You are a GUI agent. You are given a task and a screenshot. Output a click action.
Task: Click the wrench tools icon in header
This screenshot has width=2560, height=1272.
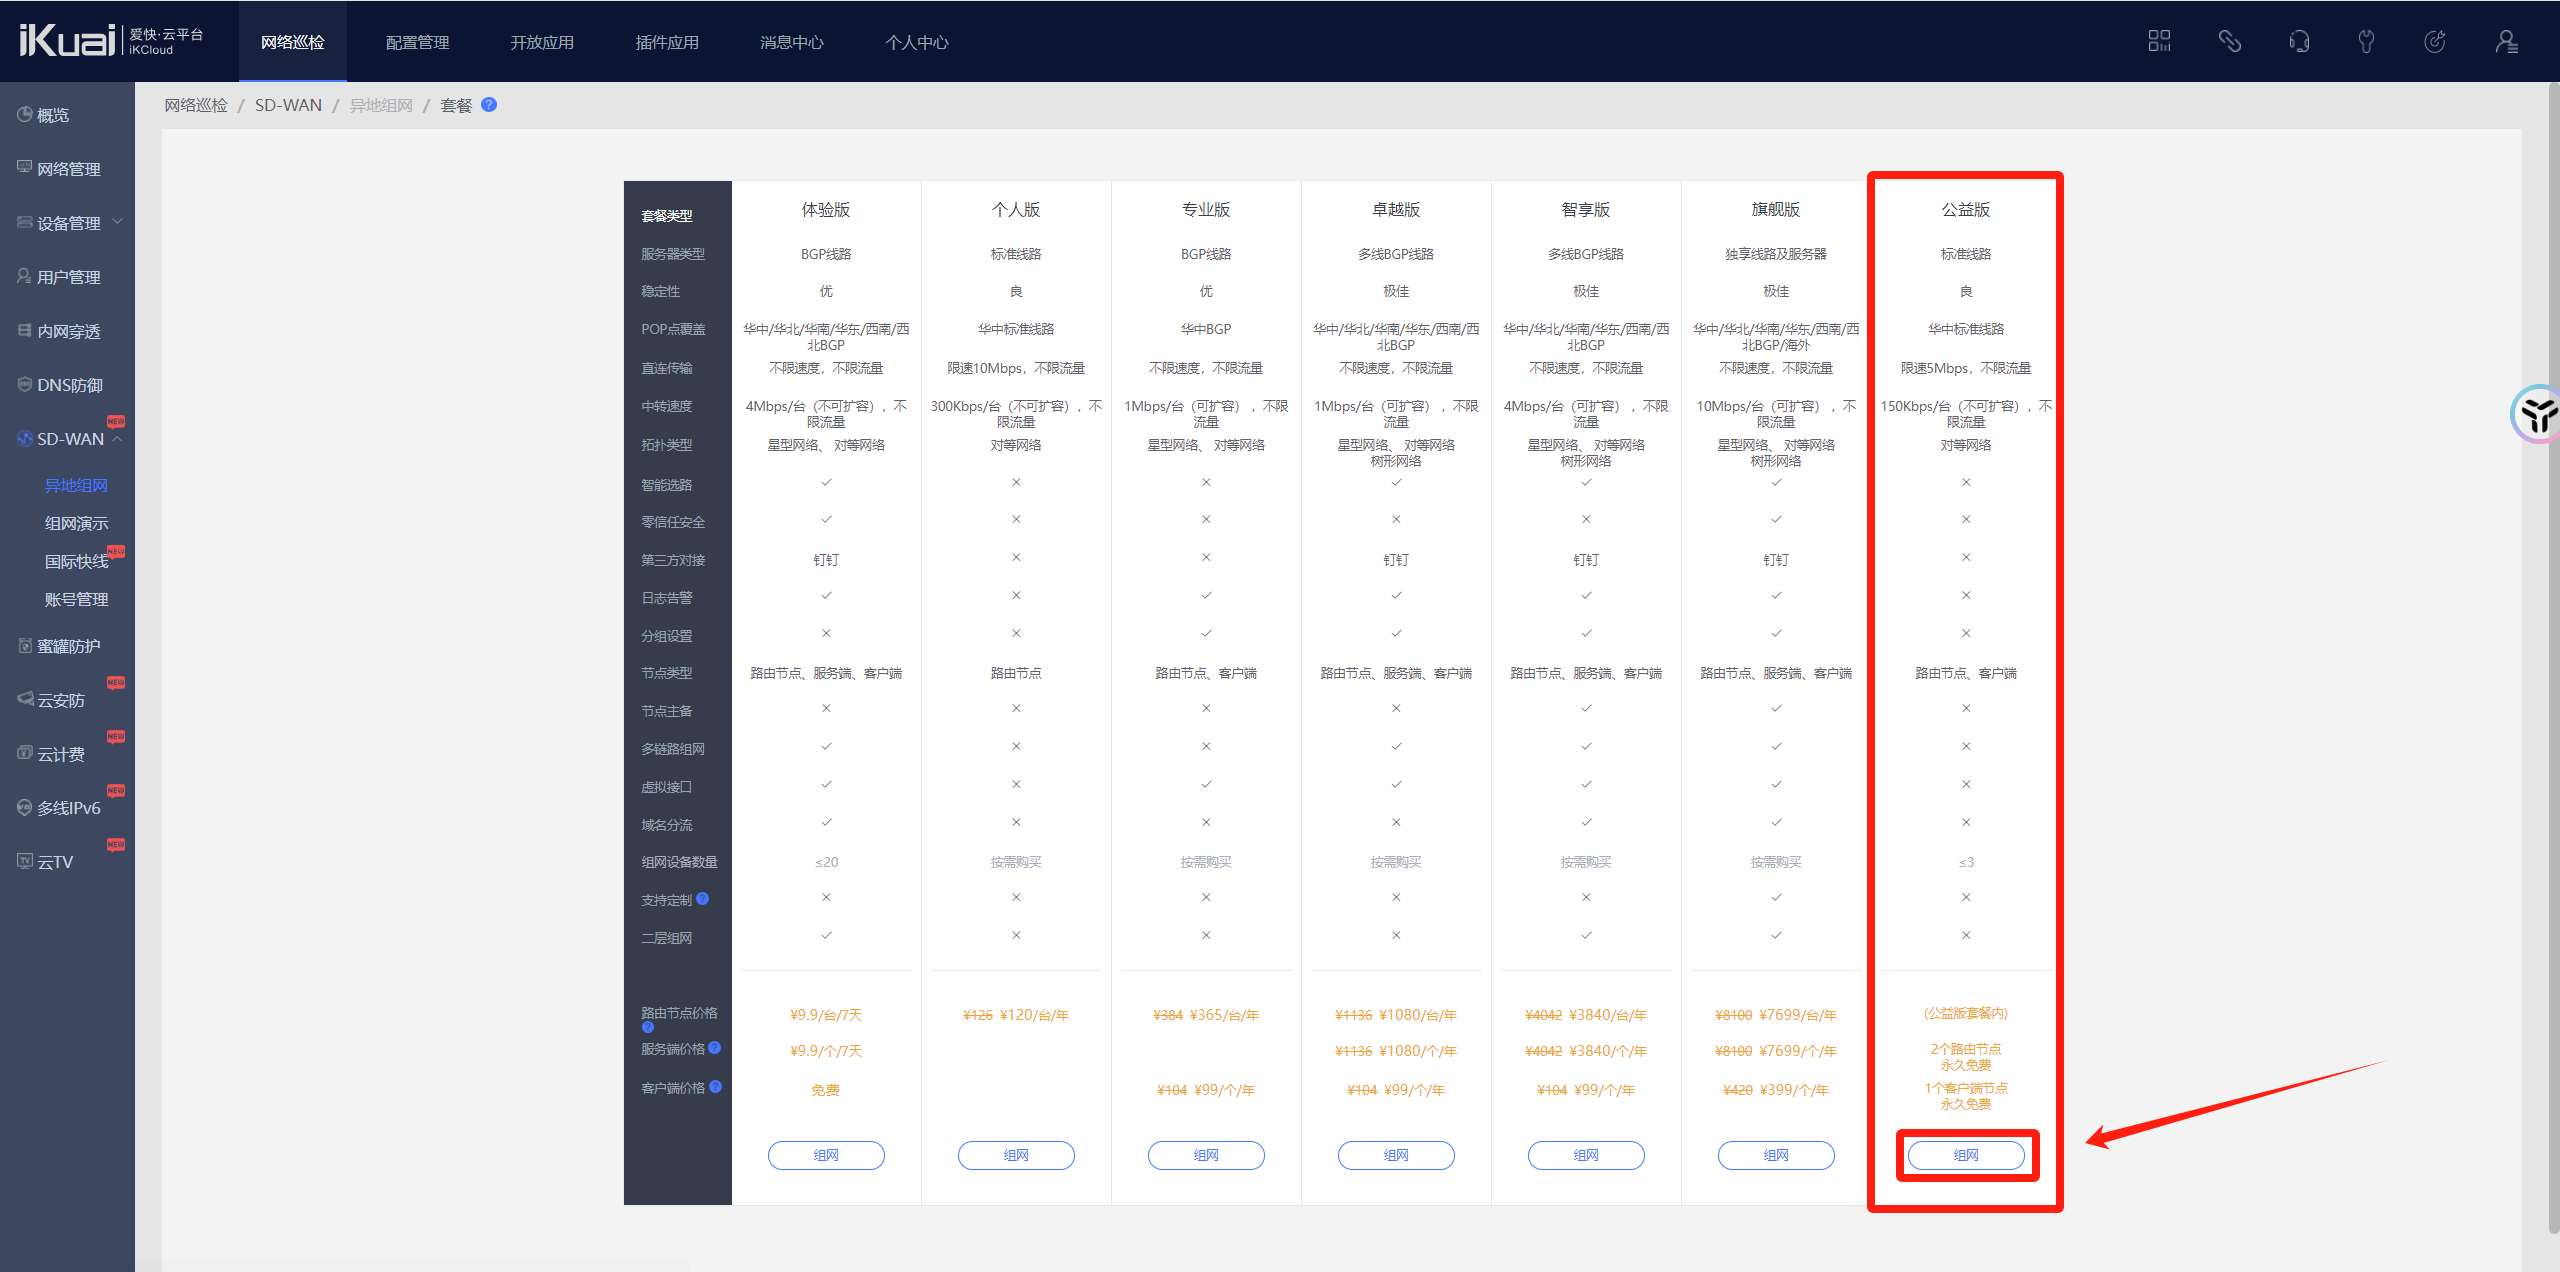[2366, 41]
